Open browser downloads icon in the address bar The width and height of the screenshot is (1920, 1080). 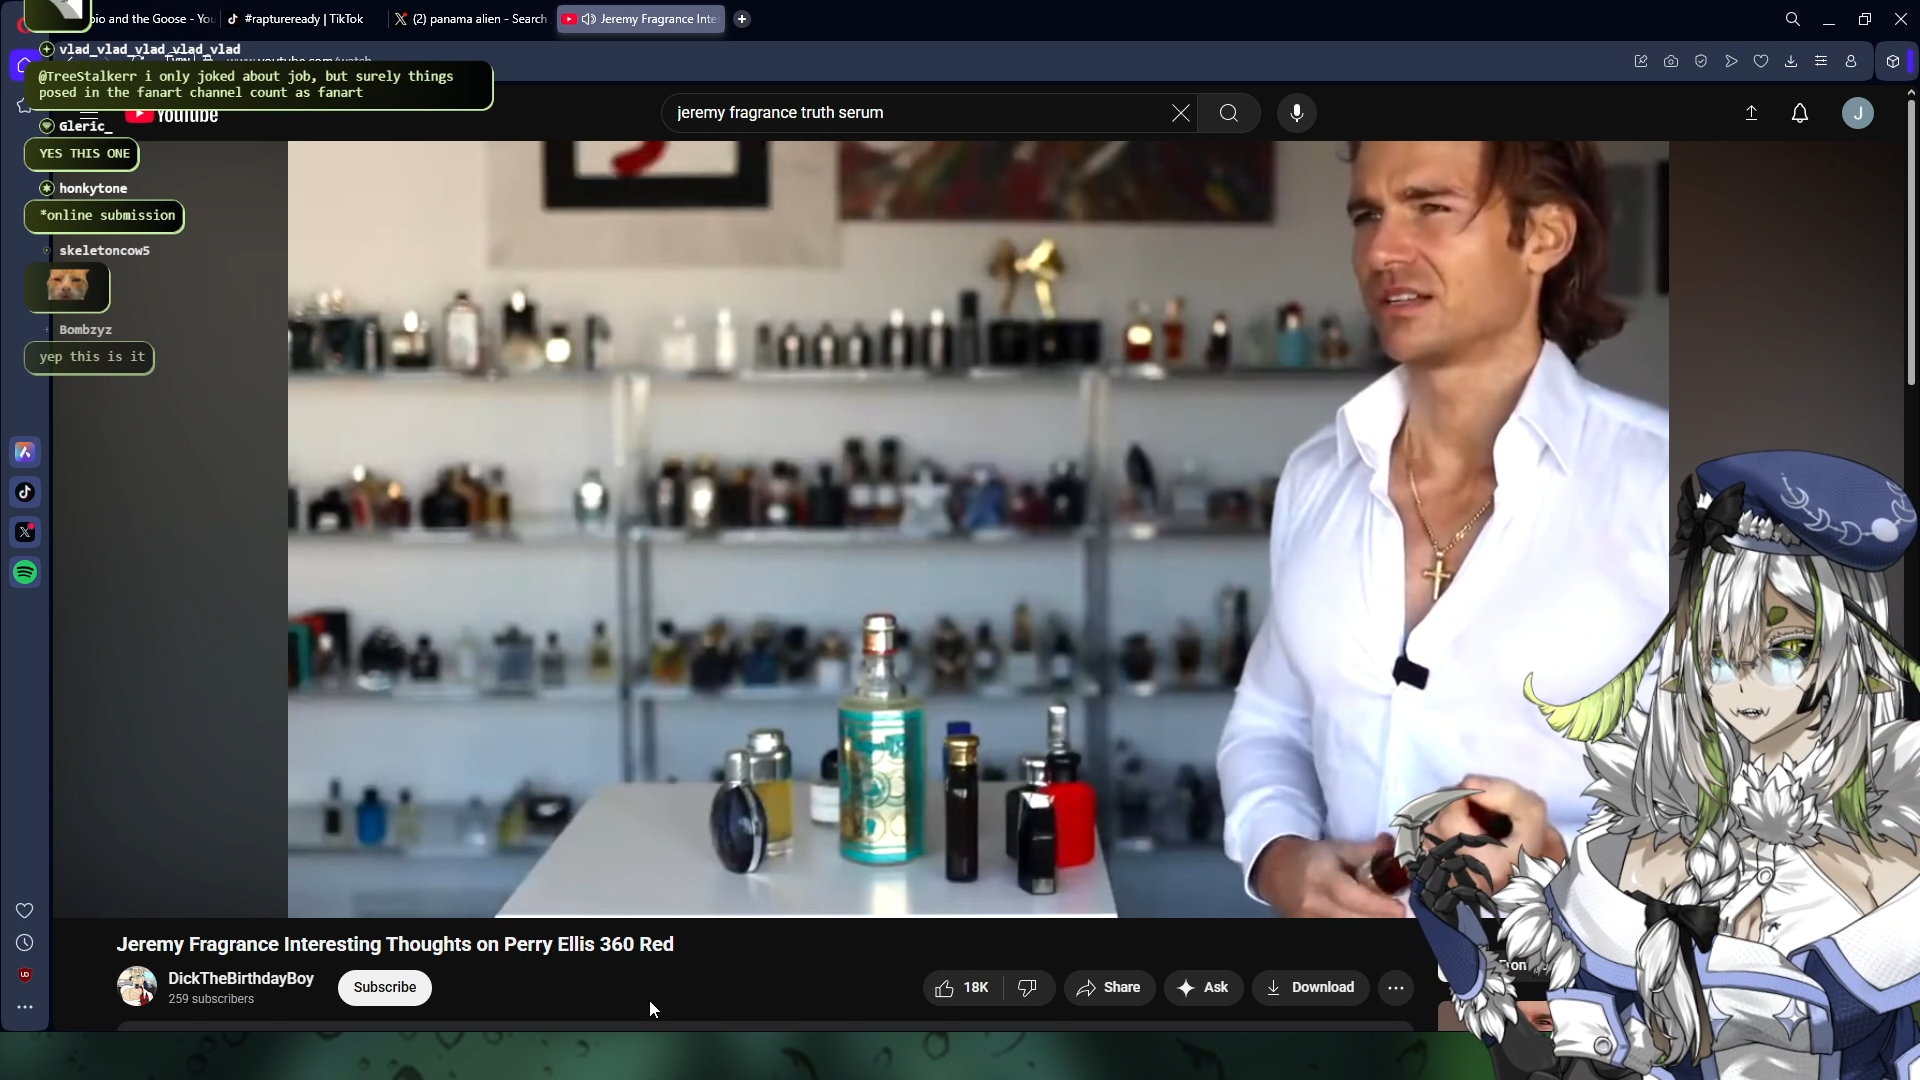(x=1791, y=61)
